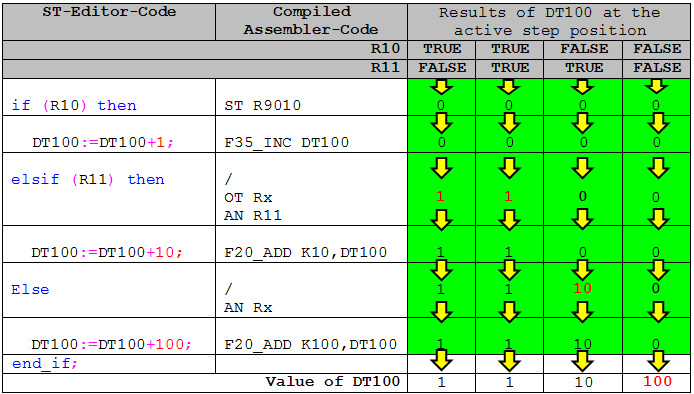This screenshot has width=694, height=394.
Task: Select the 'Else' keyword in code column
Action: (30, 290)
